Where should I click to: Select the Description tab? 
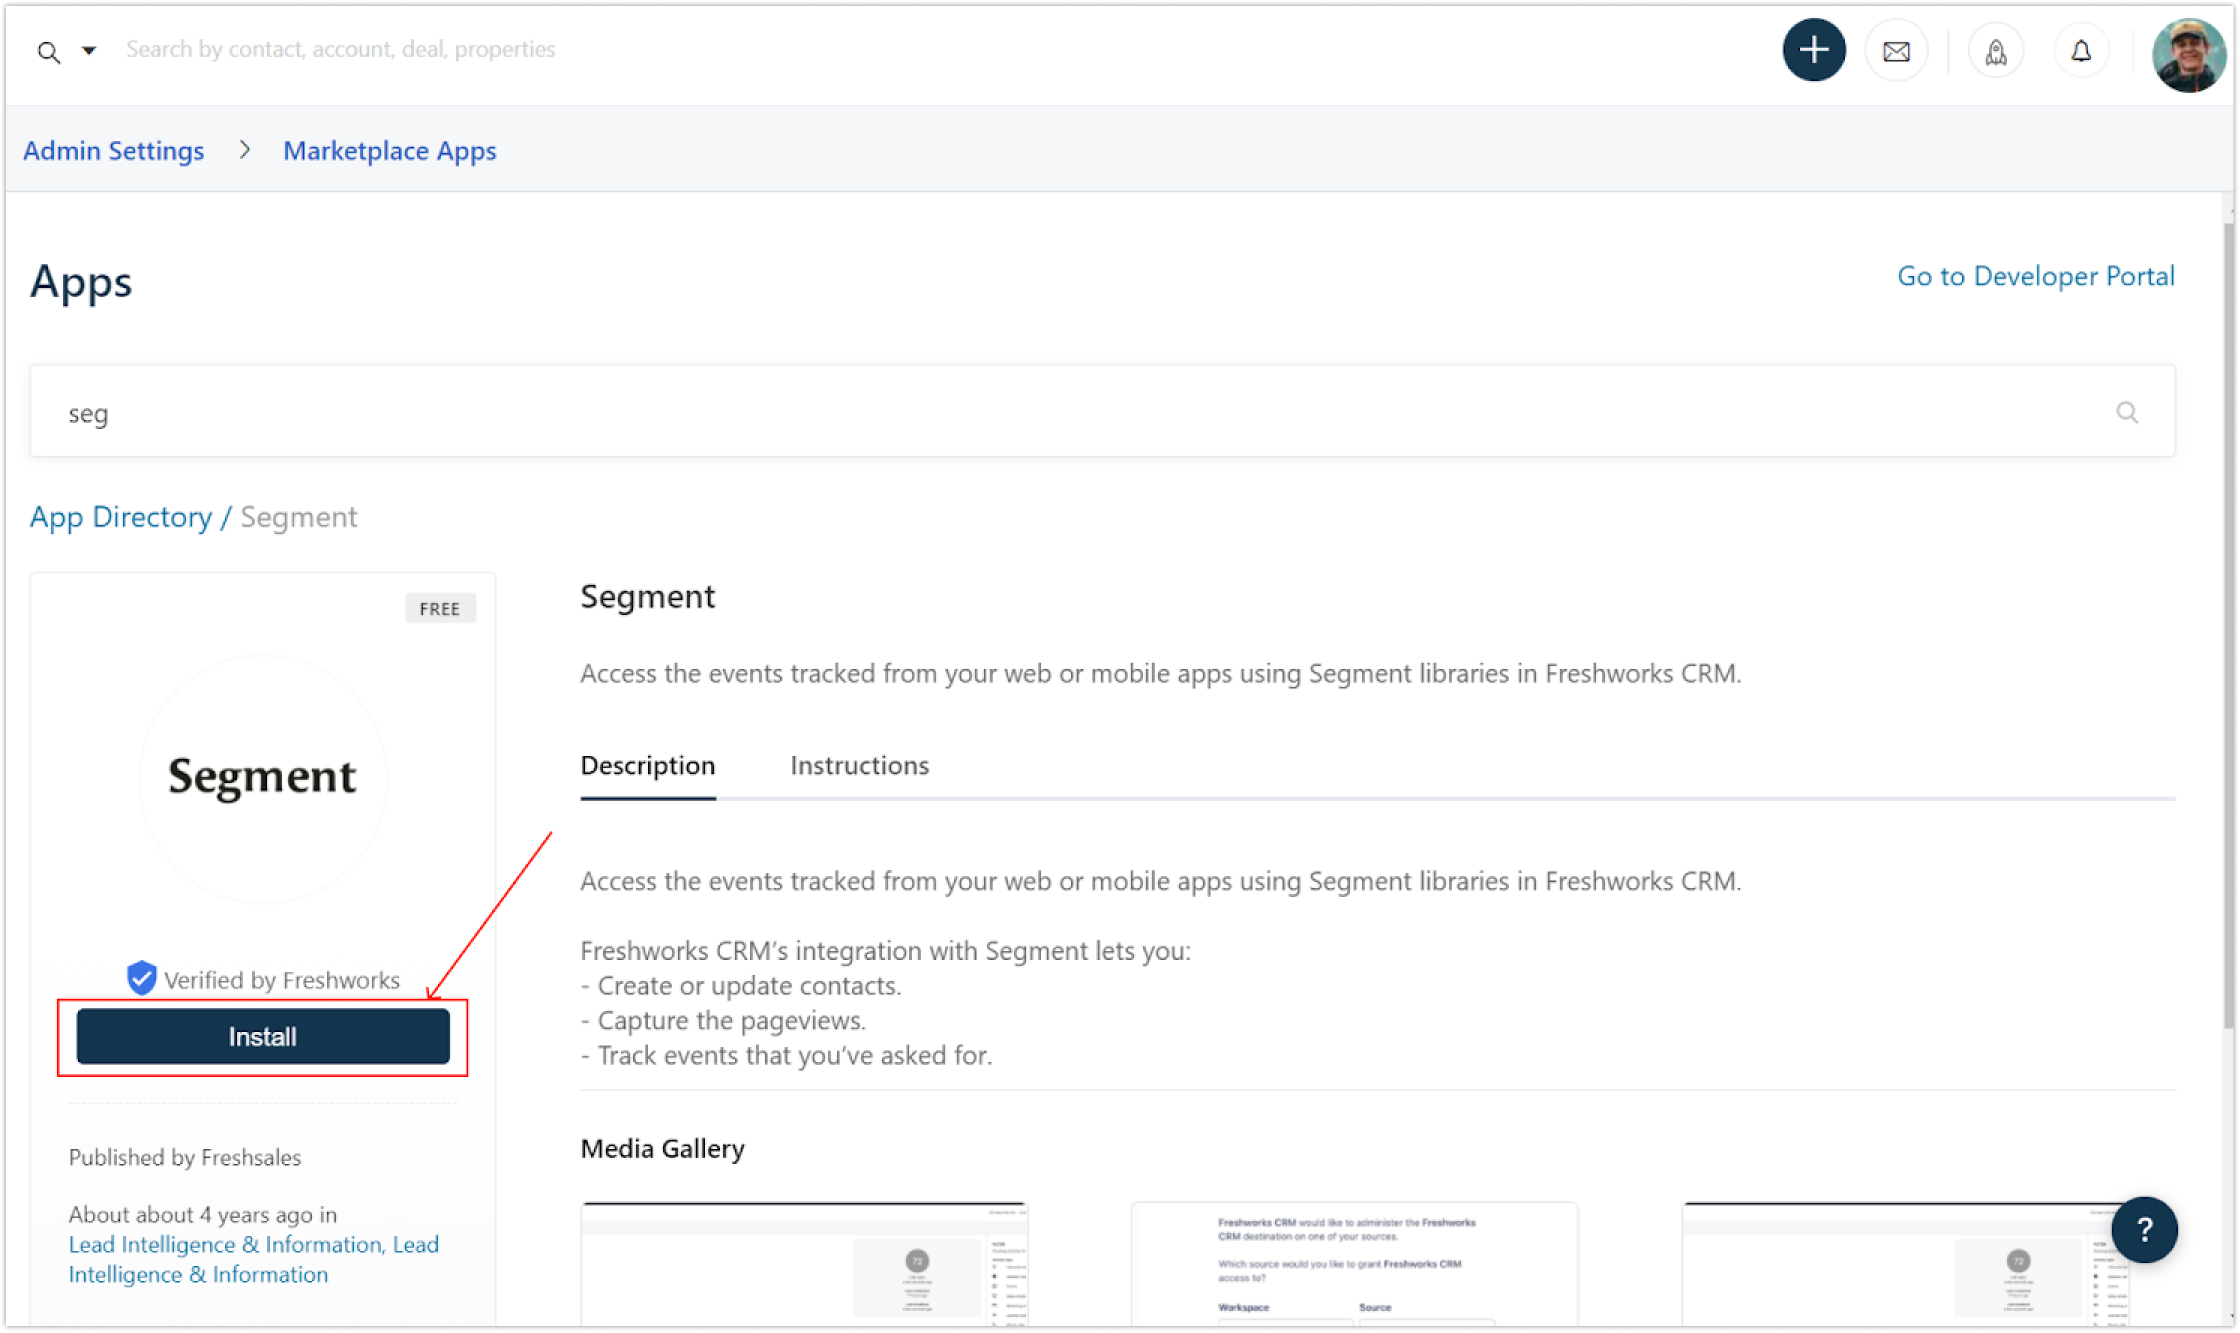pyautogui.click(x=647, y=765)
